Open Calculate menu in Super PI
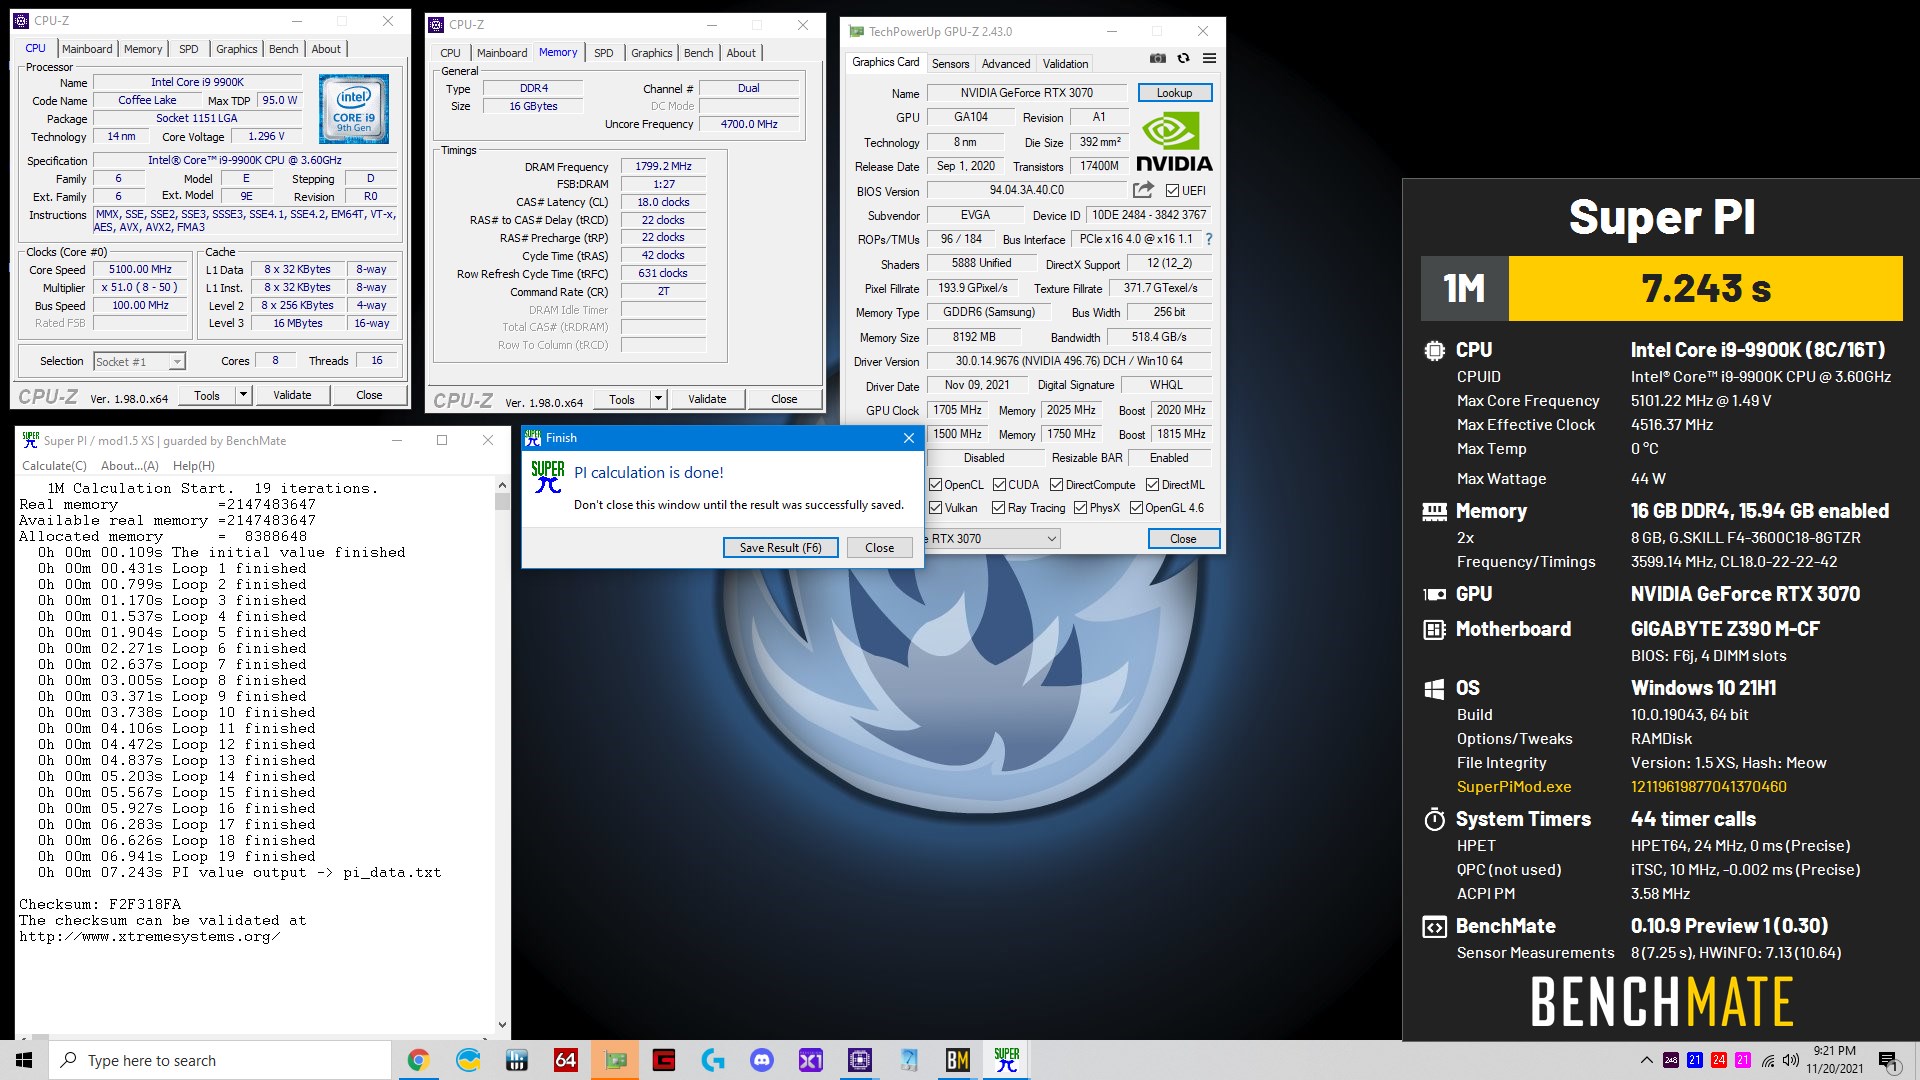The image size is (1920, 1080). pyautogui.click(x=54, y=466)
